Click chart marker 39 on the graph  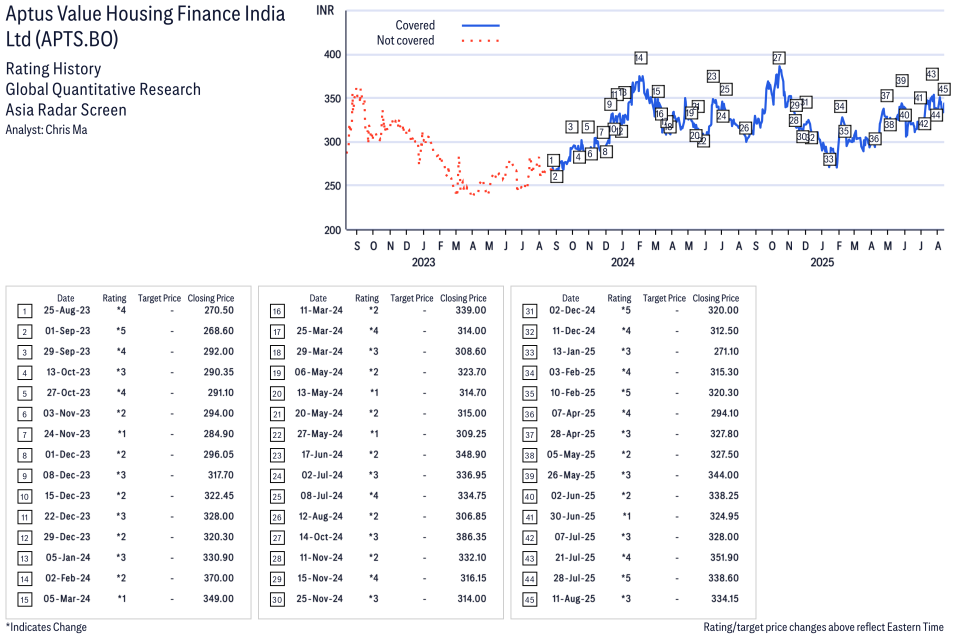coord(901,80)
